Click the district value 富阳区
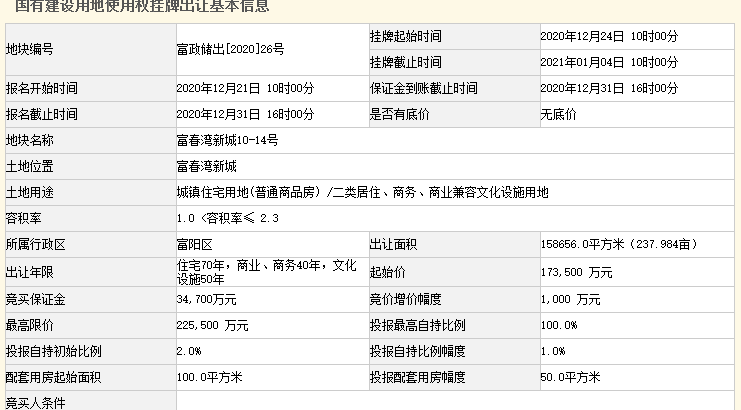Screen dimensions: 741x410 (x=194, y=244)
